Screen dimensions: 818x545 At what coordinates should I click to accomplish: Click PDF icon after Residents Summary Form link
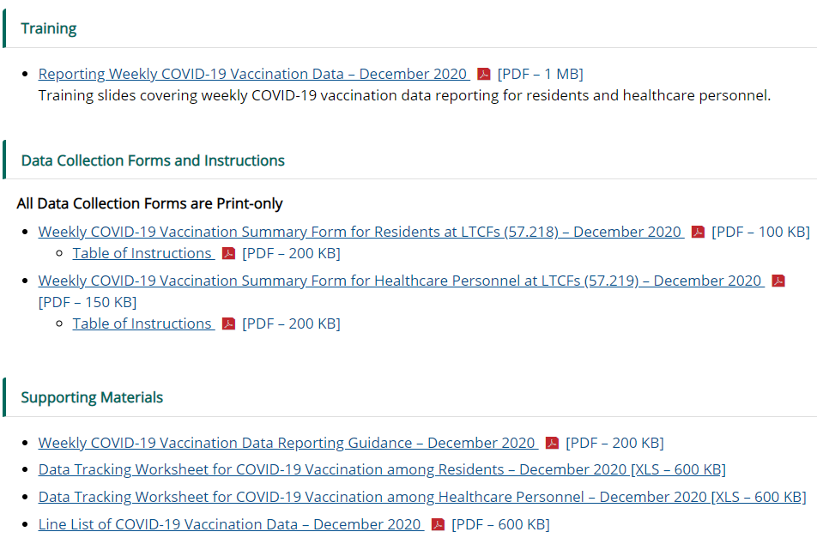[698, 232]
